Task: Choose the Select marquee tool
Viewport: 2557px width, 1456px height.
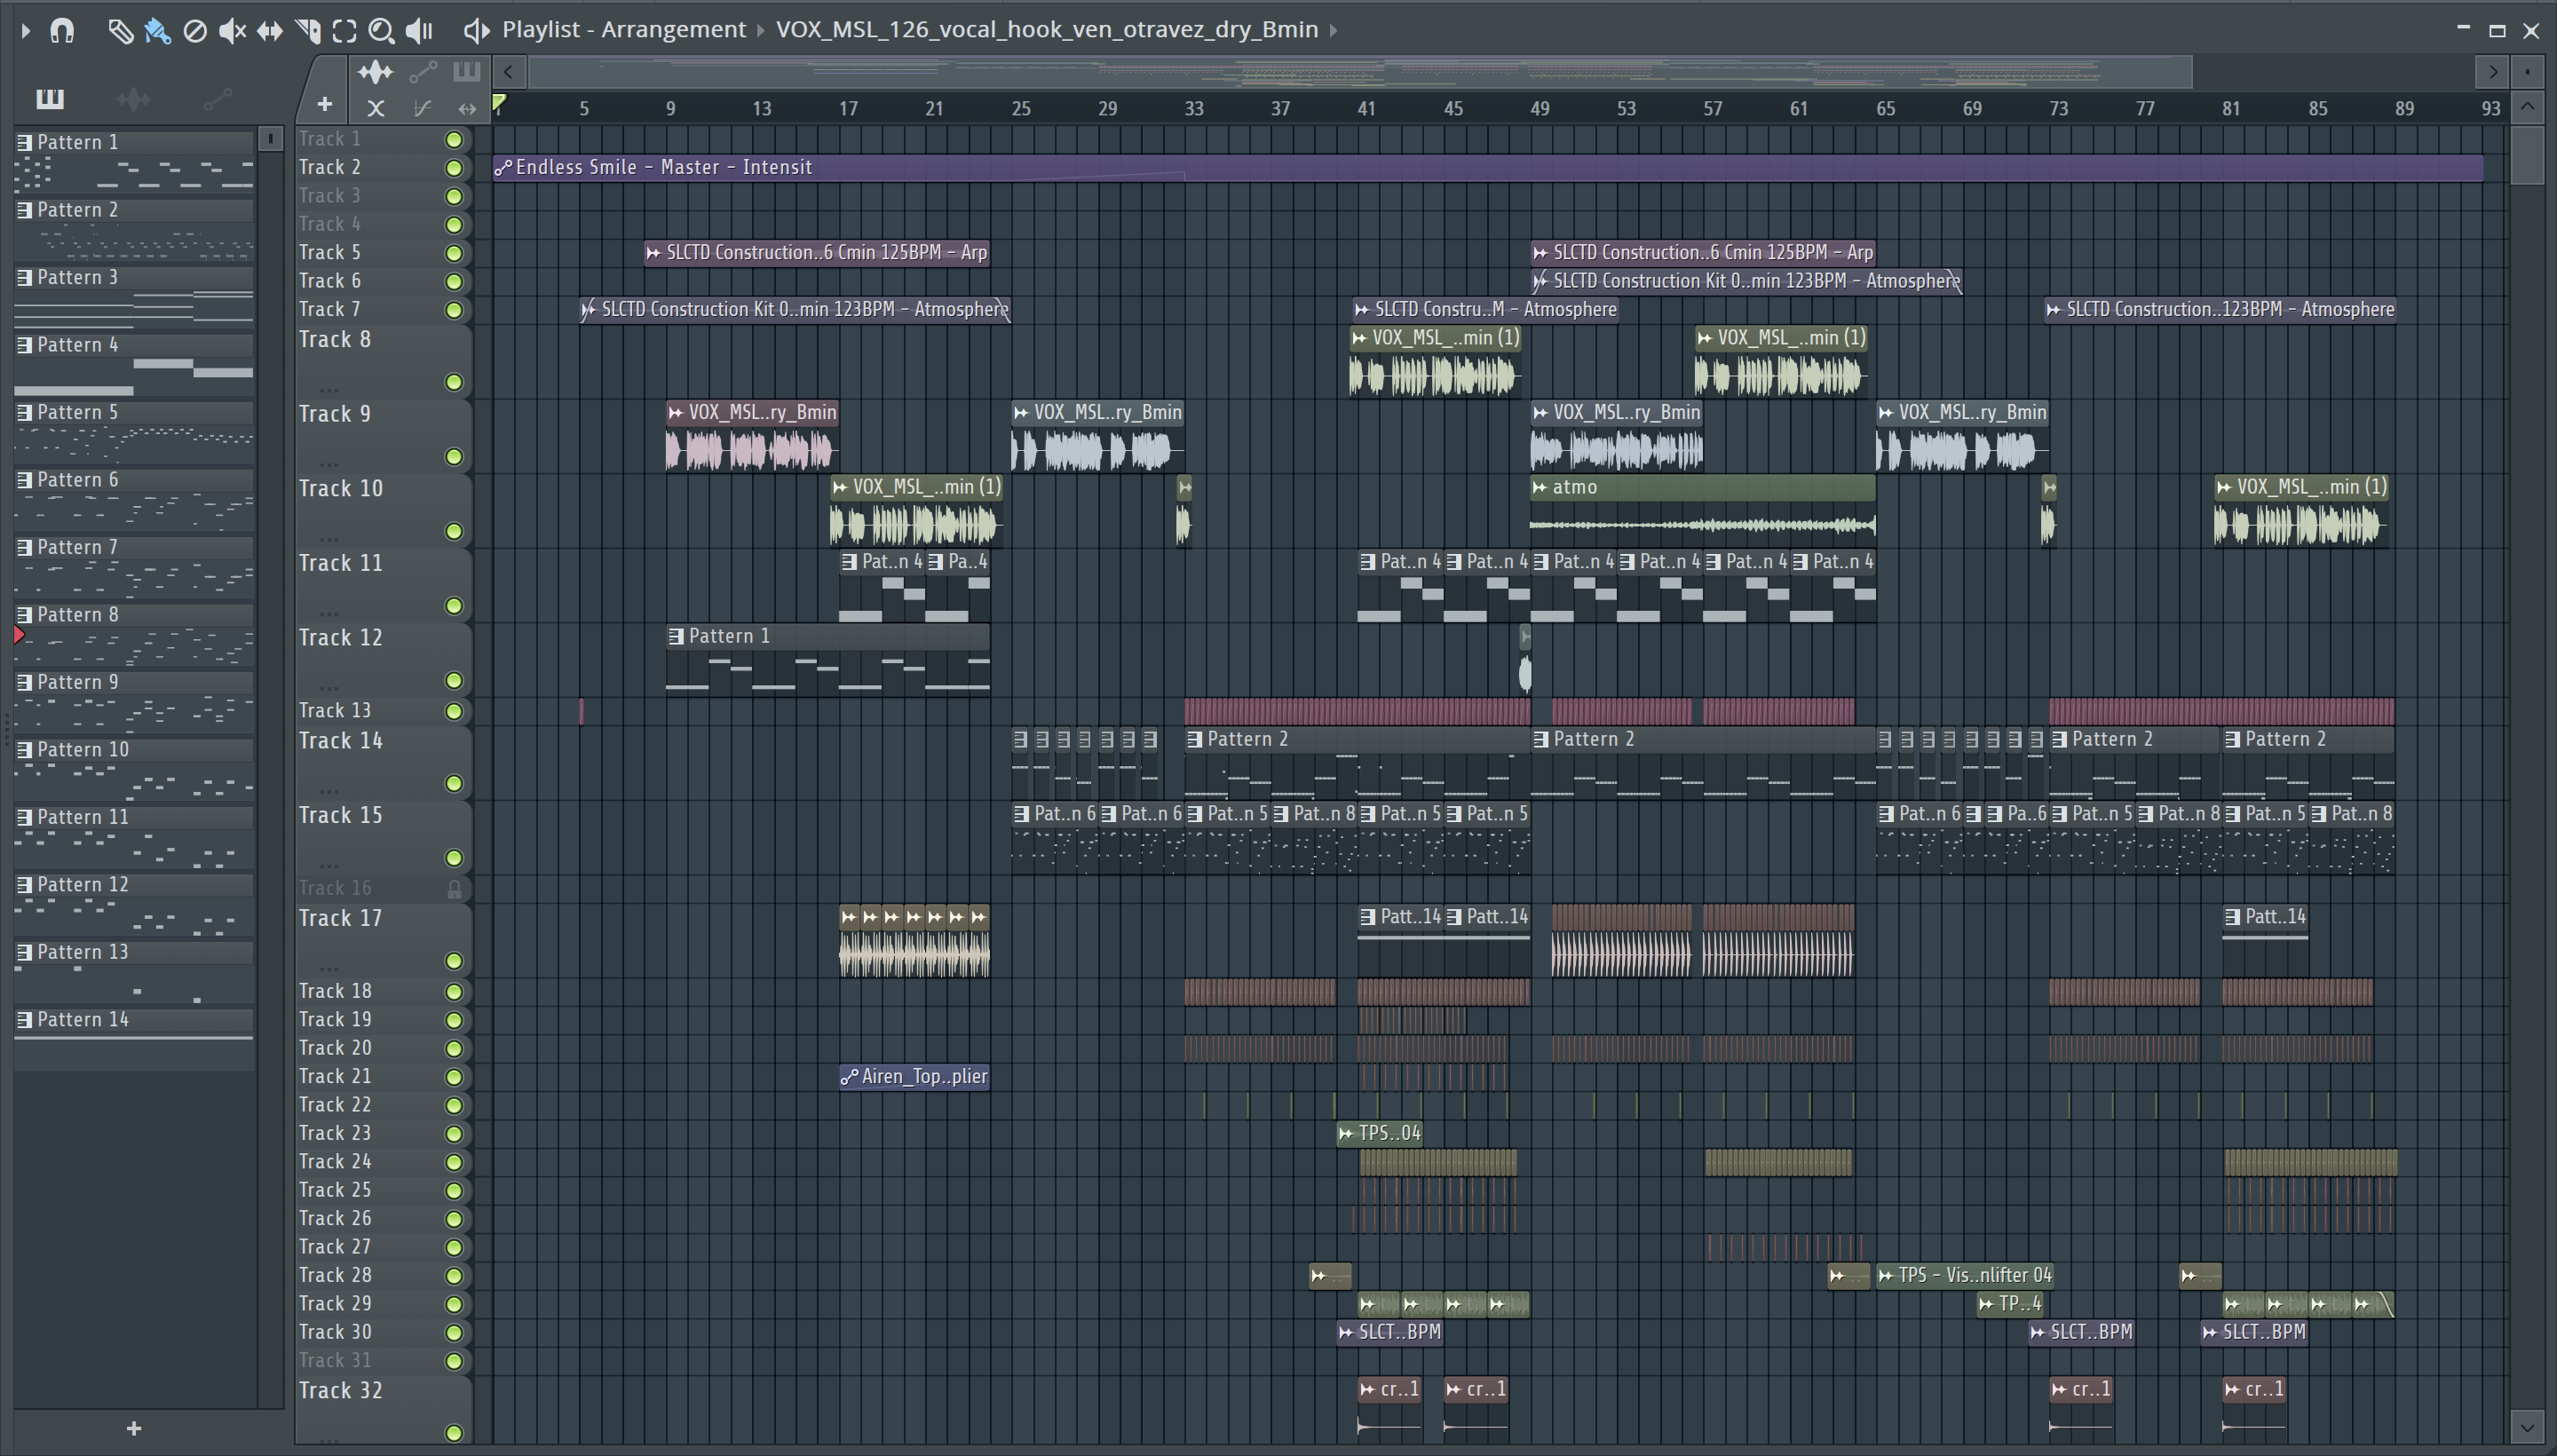Action: click(344, 31)
